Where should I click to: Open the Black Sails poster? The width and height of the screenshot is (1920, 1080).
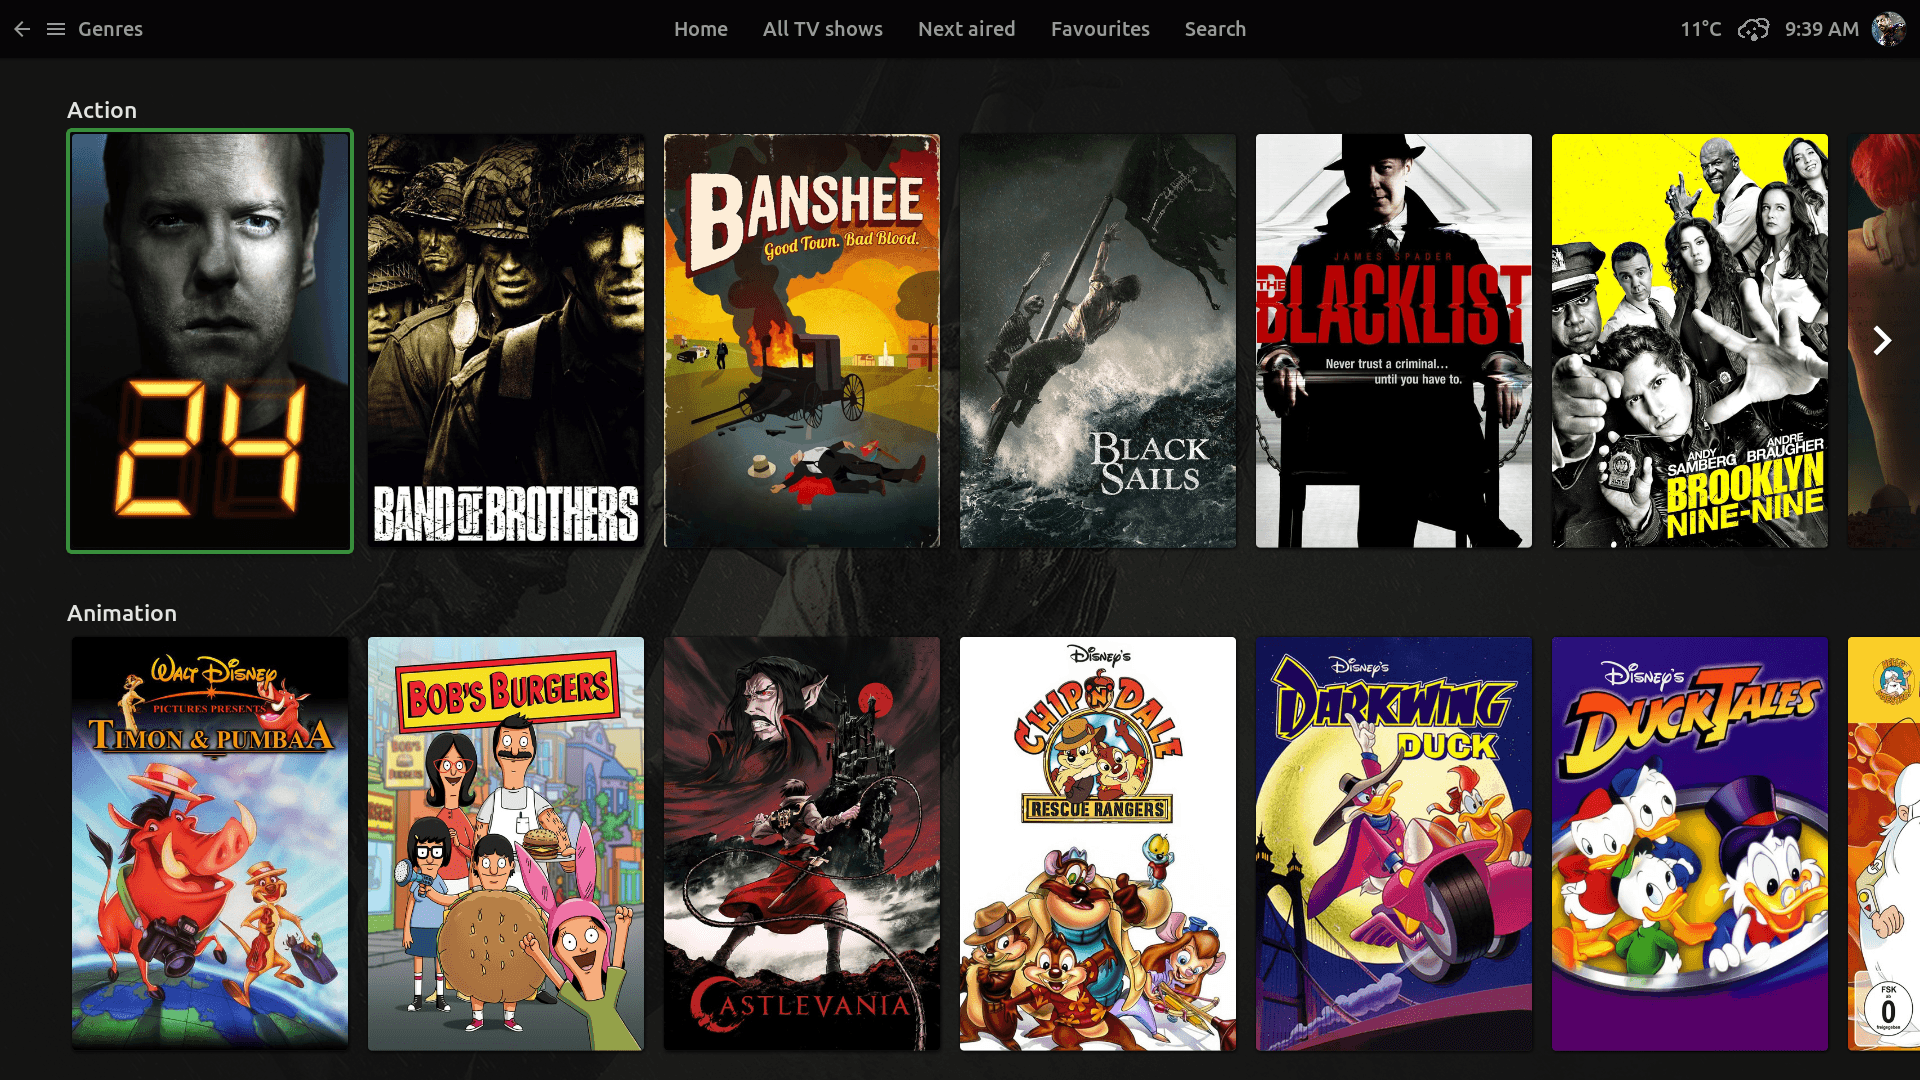1098,341
